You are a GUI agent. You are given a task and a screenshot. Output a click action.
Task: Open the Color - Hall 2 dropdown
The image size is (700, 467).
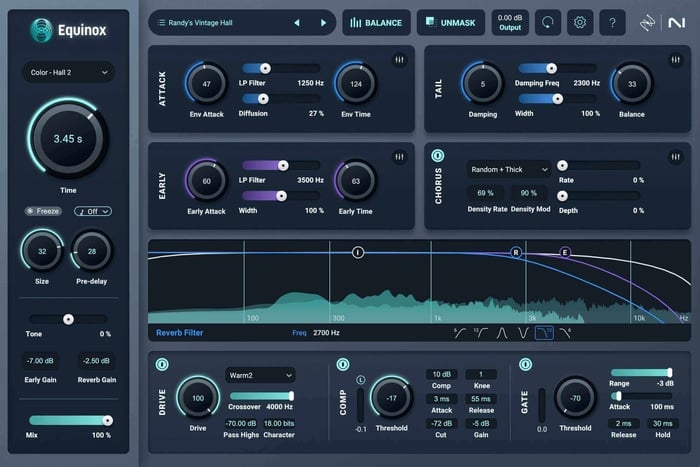click(68, 72)
